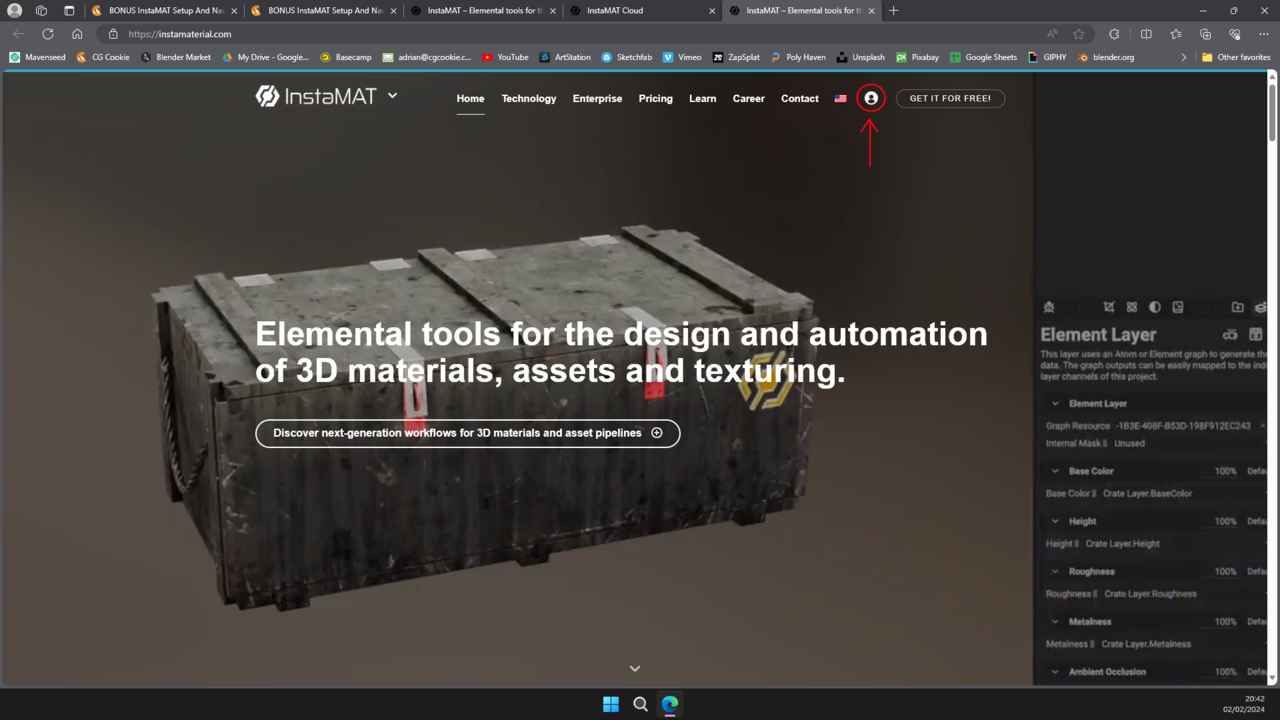Open Edge split screen icon
Image resolution: width=1280 pixels, height=720 pixels.
tap(1146, 34)
